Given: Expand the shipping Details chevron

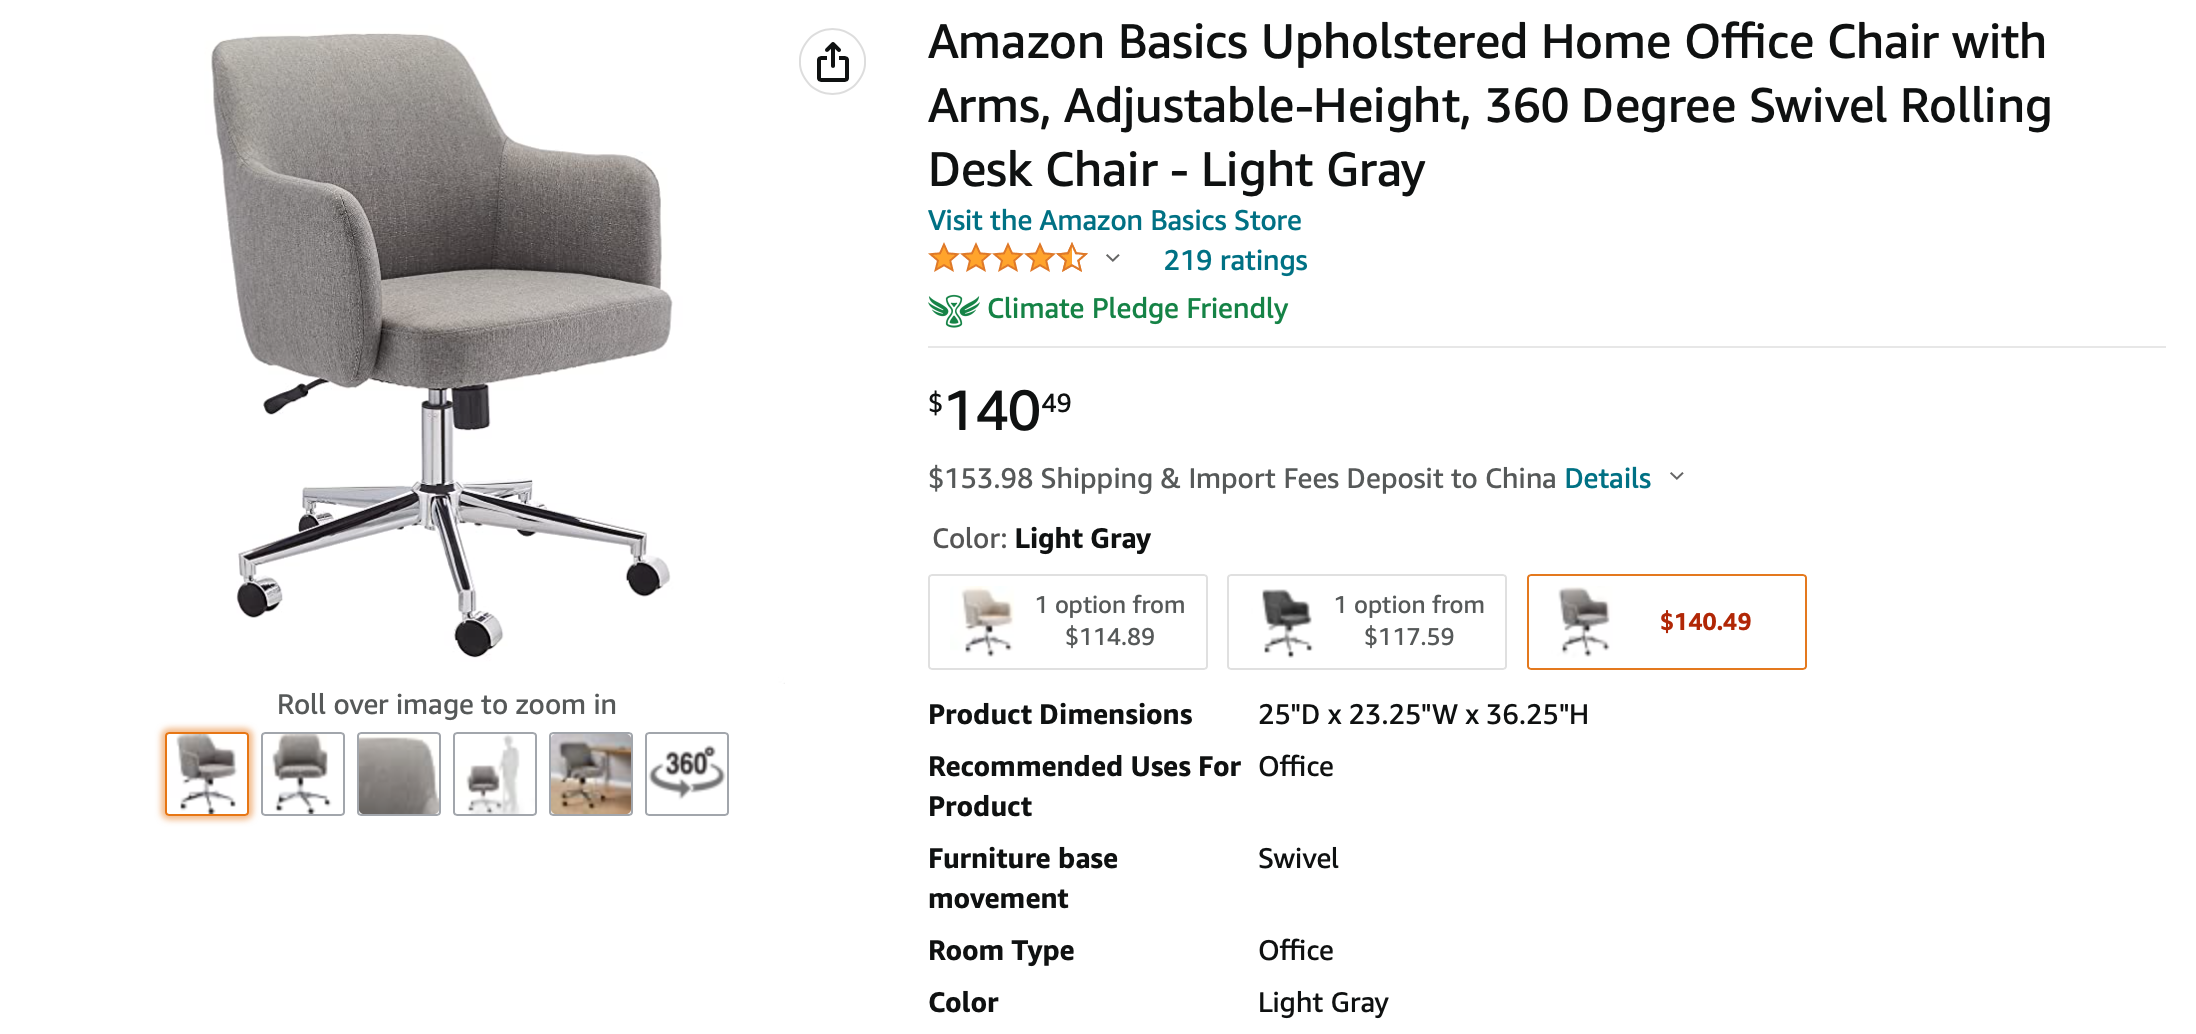Looking at the screenshot, I should 1678,477.
